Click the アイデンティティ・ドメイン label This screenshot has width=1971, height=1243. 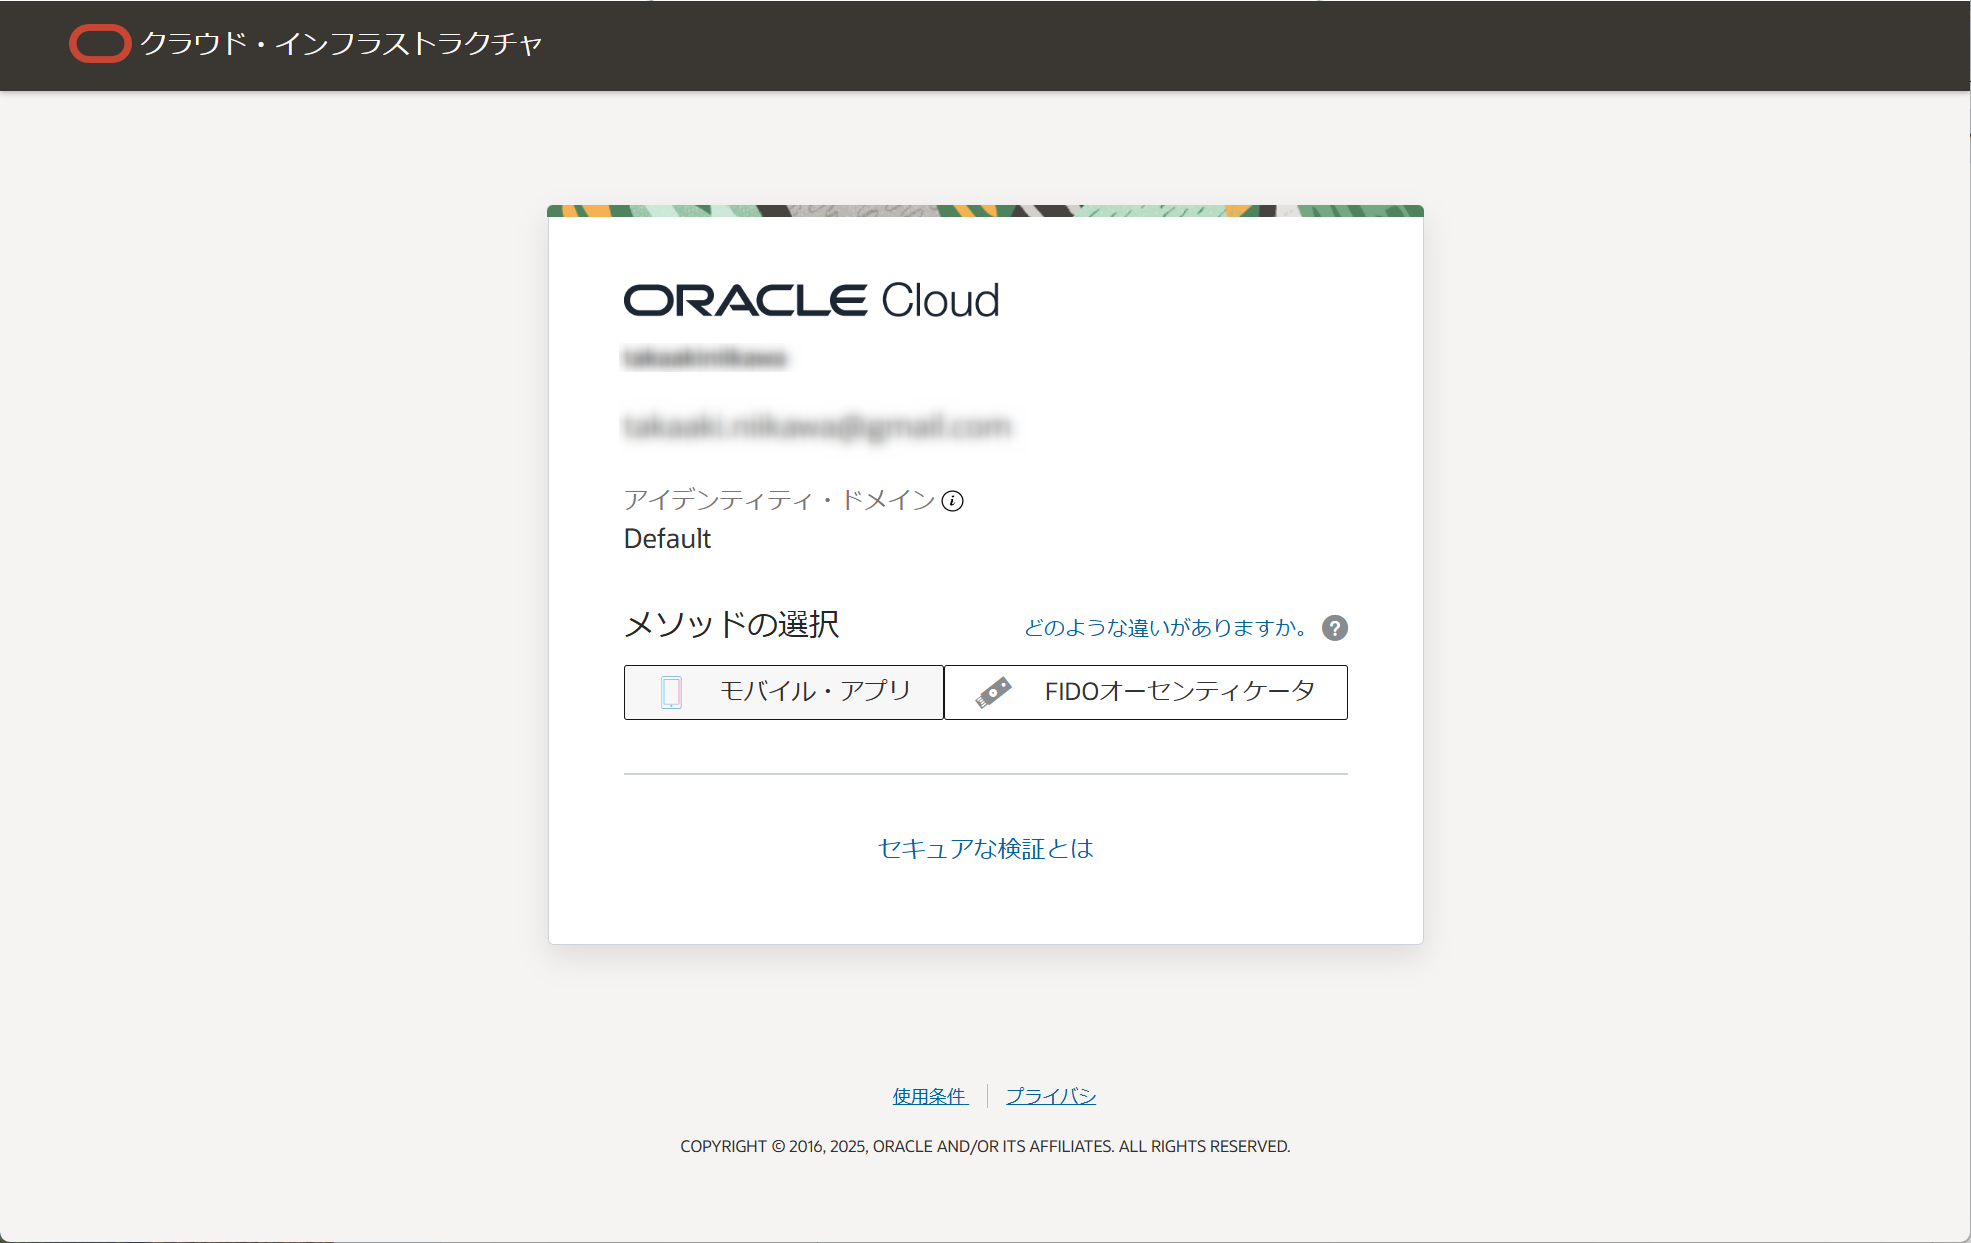click(780, 500)
